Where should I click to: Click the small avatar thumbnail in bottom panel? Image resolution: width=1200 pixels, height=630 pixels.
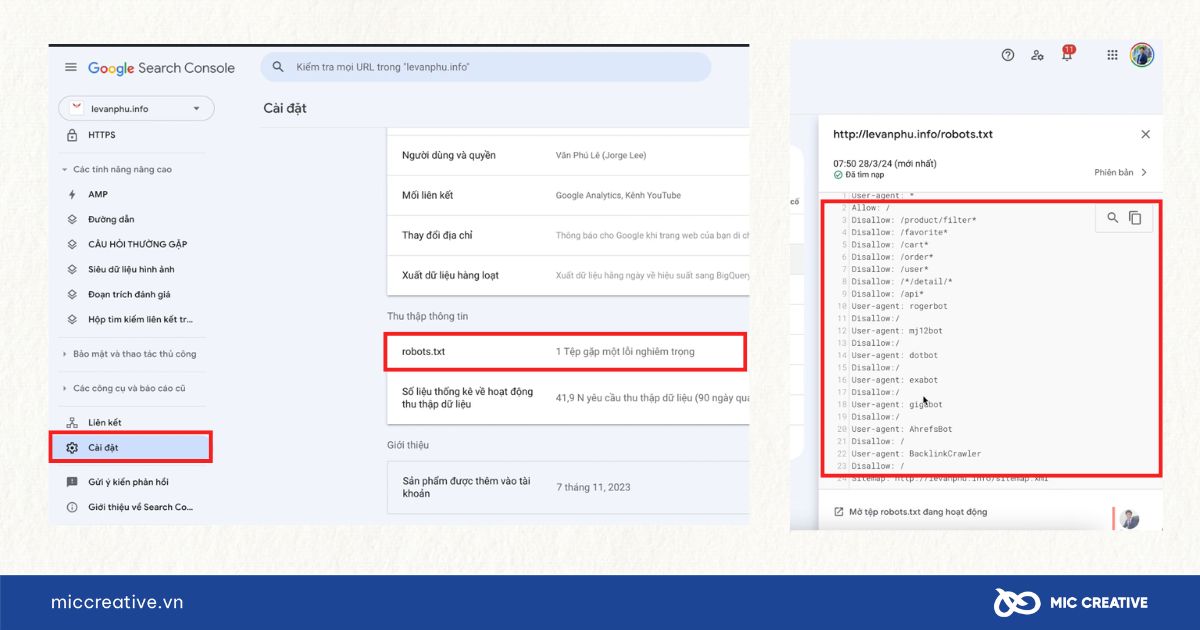pos(1130,518)
